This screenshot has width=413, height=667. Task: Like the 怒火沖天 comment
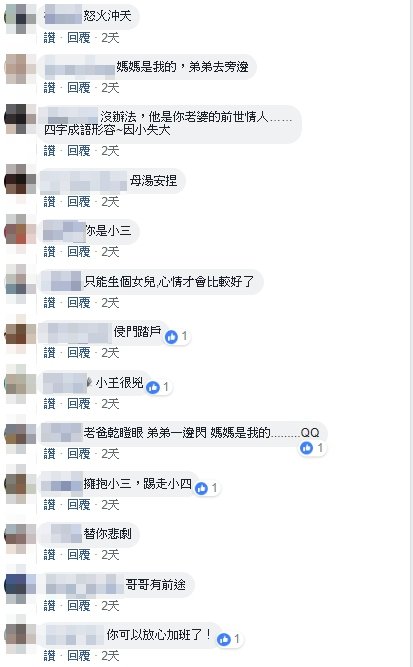pyautogui.click(x=49, y=38)
